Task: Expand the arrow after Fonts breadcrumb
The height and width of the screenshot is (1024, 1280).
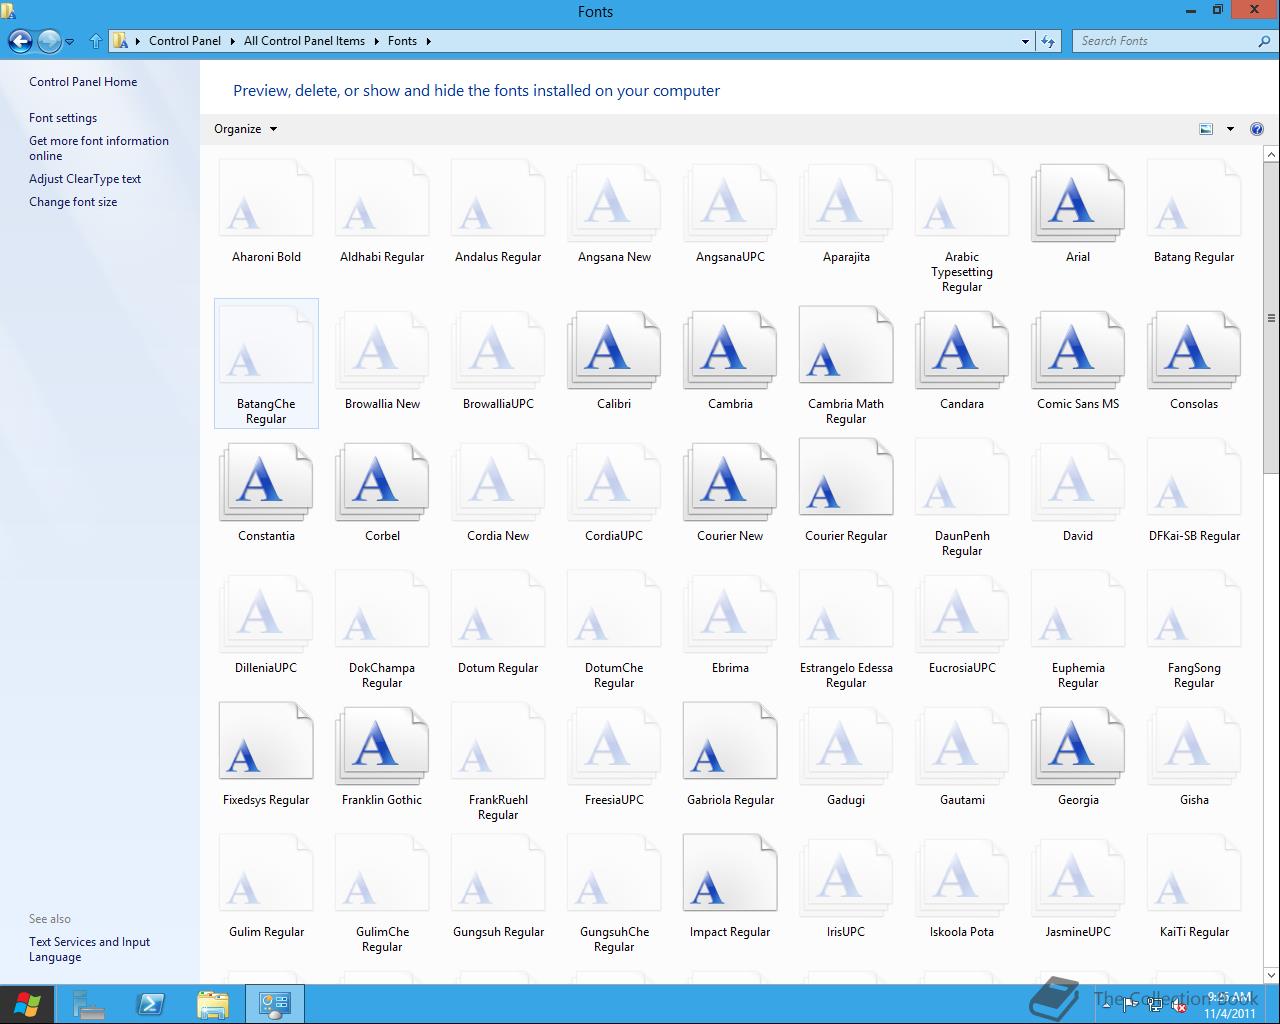Action: click(x=428, y=41)
